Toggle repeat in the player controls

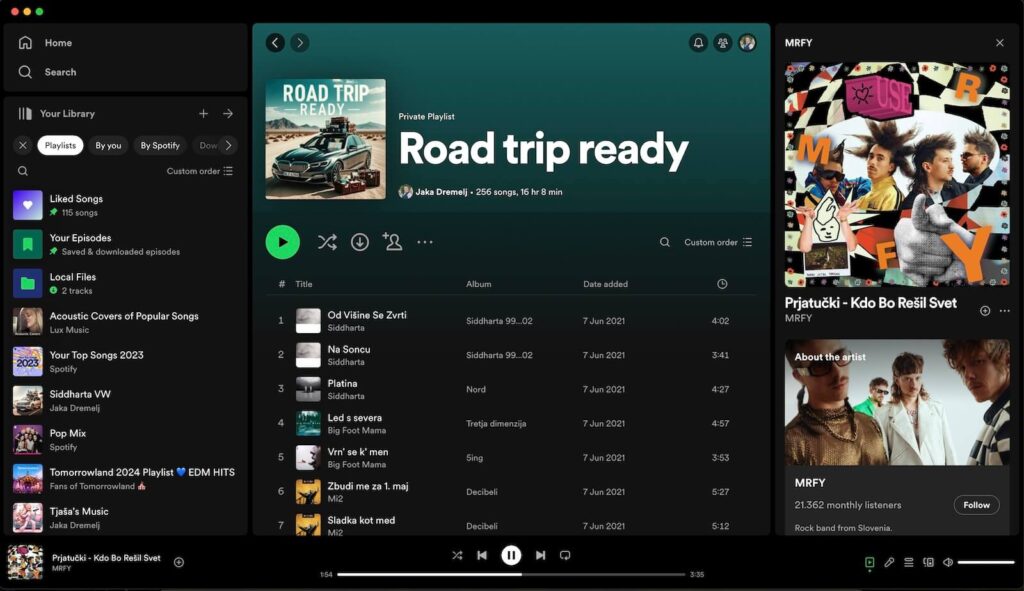coord(565,555)
